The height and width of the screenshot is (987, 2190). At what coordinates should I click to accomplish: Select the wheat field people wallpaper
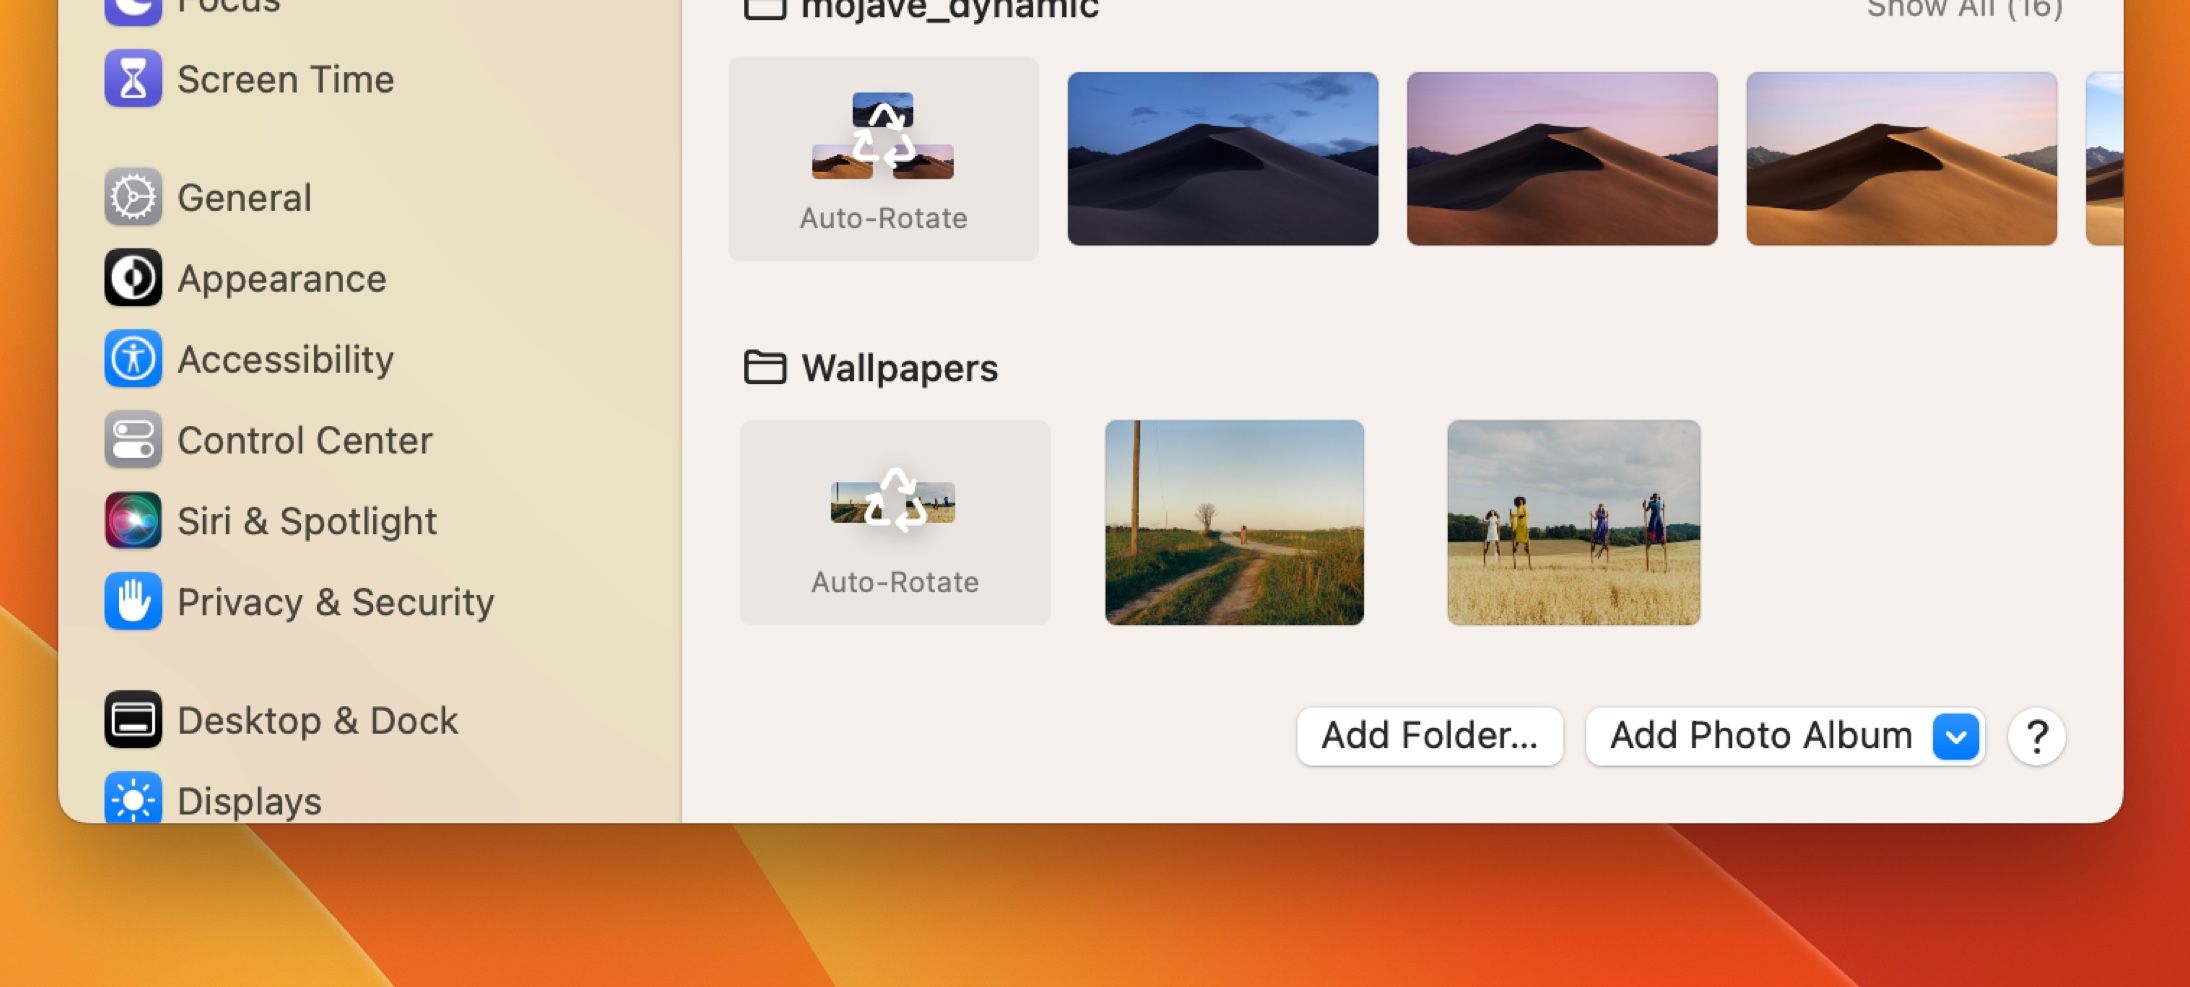pos(1574,523)
